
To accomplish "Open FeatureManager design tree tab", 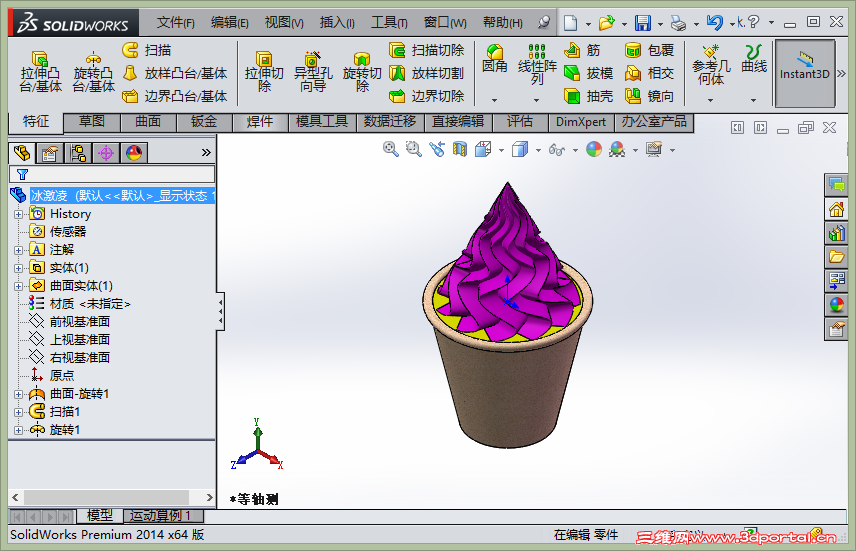I will click(22, 153).
